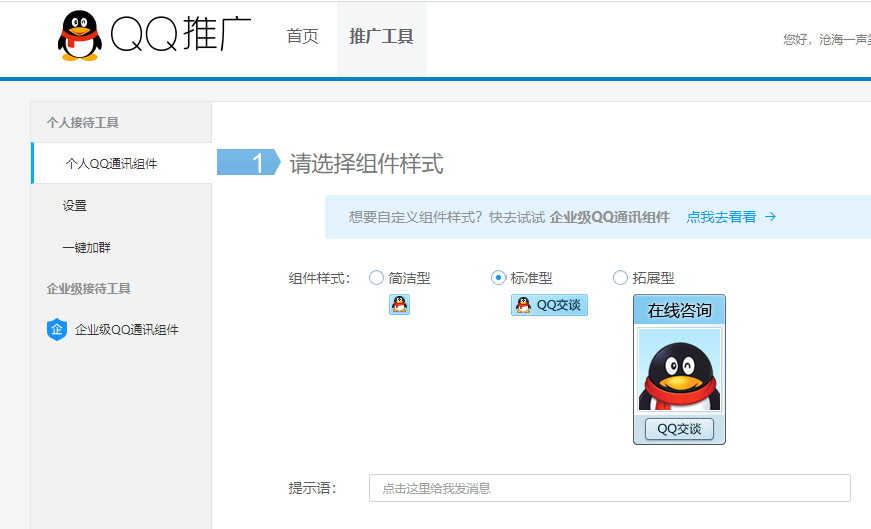Click the small penguin preview under 简洁型
The image size is (871, 529).
[399, 305]
